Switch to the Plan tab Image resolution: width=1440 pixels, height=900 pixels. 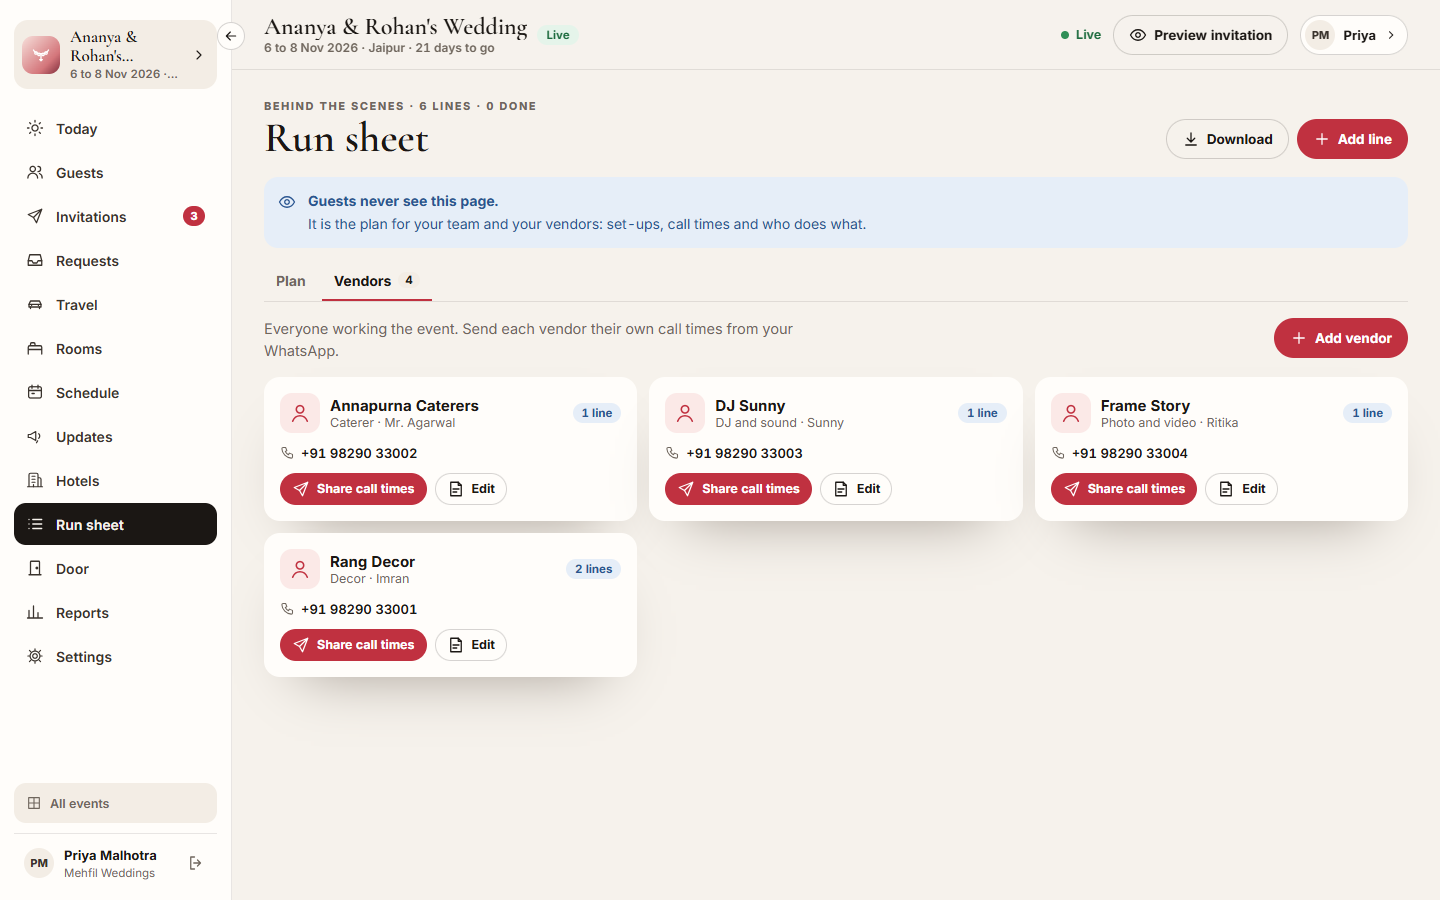pos(291,281)
